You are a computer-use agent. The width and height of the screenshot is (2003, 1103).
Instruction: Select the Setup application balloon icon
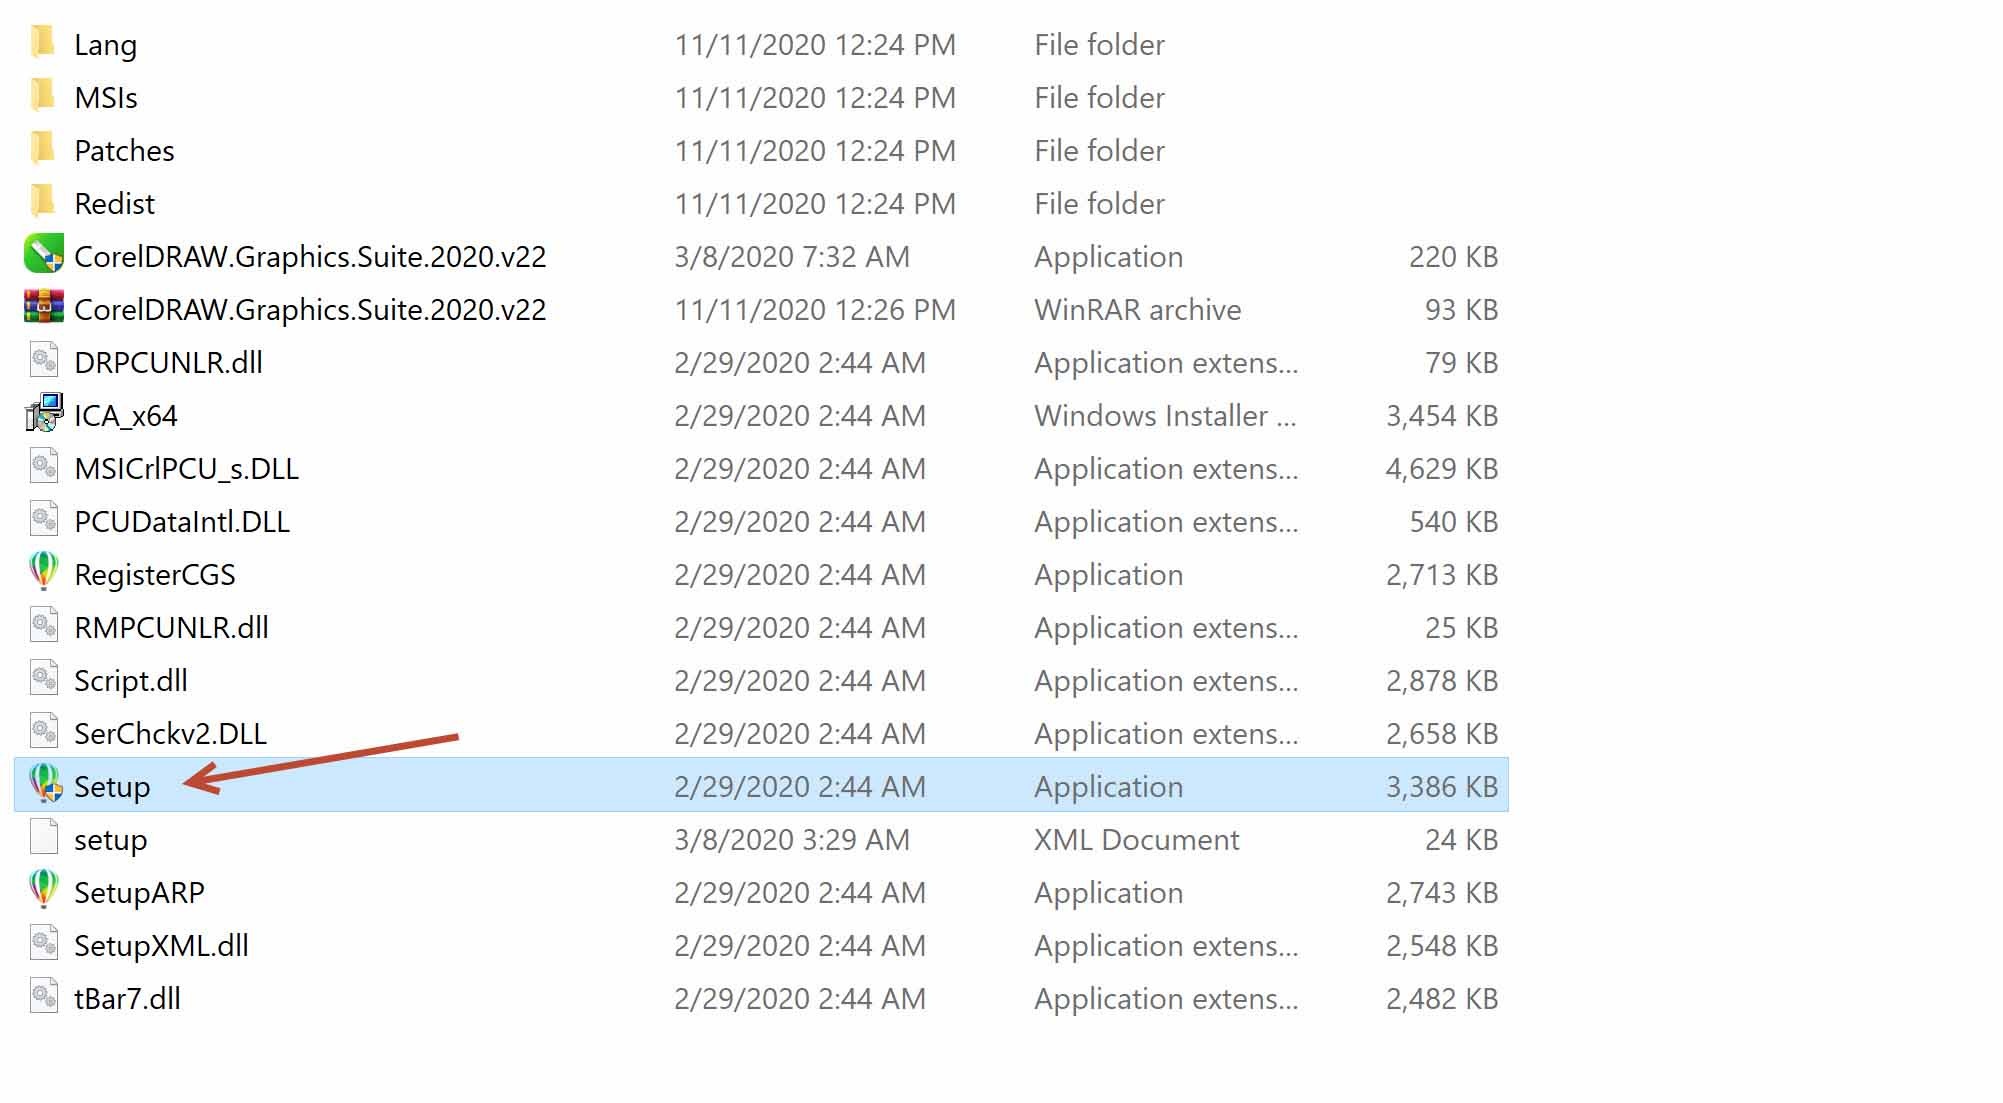point(45,785)
